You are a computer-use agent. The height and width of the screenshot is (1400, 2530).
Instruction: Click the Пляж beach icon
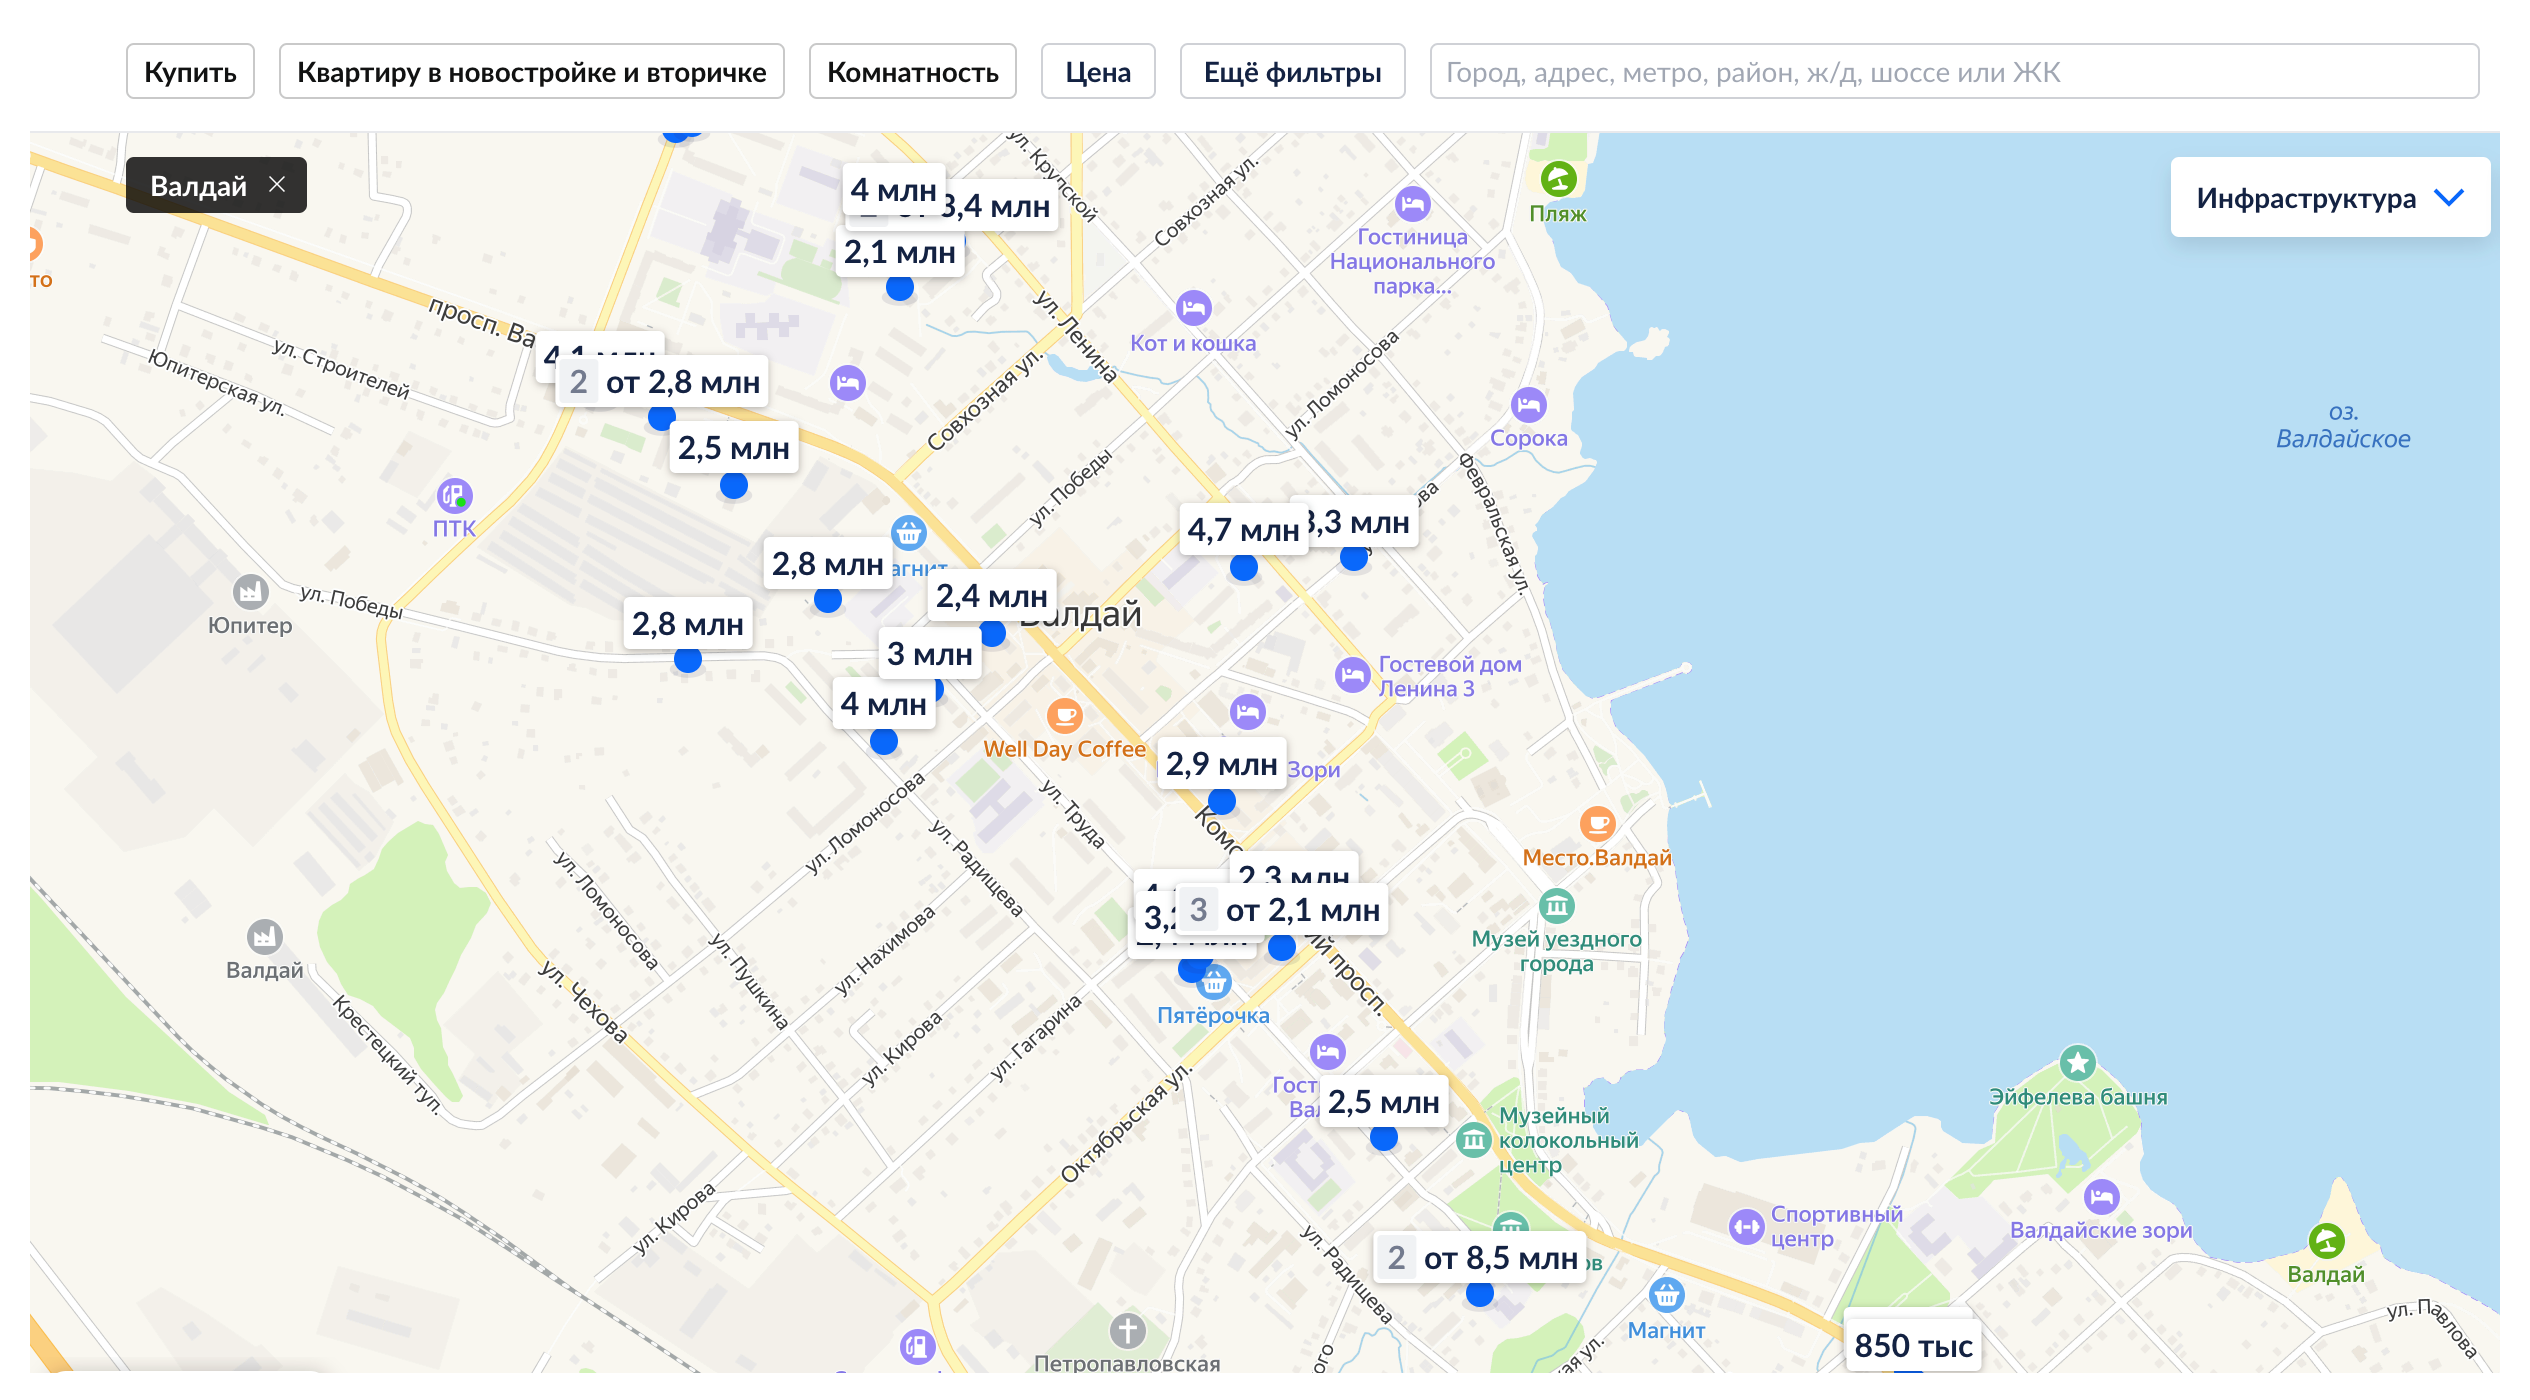tap(1558, 180)
